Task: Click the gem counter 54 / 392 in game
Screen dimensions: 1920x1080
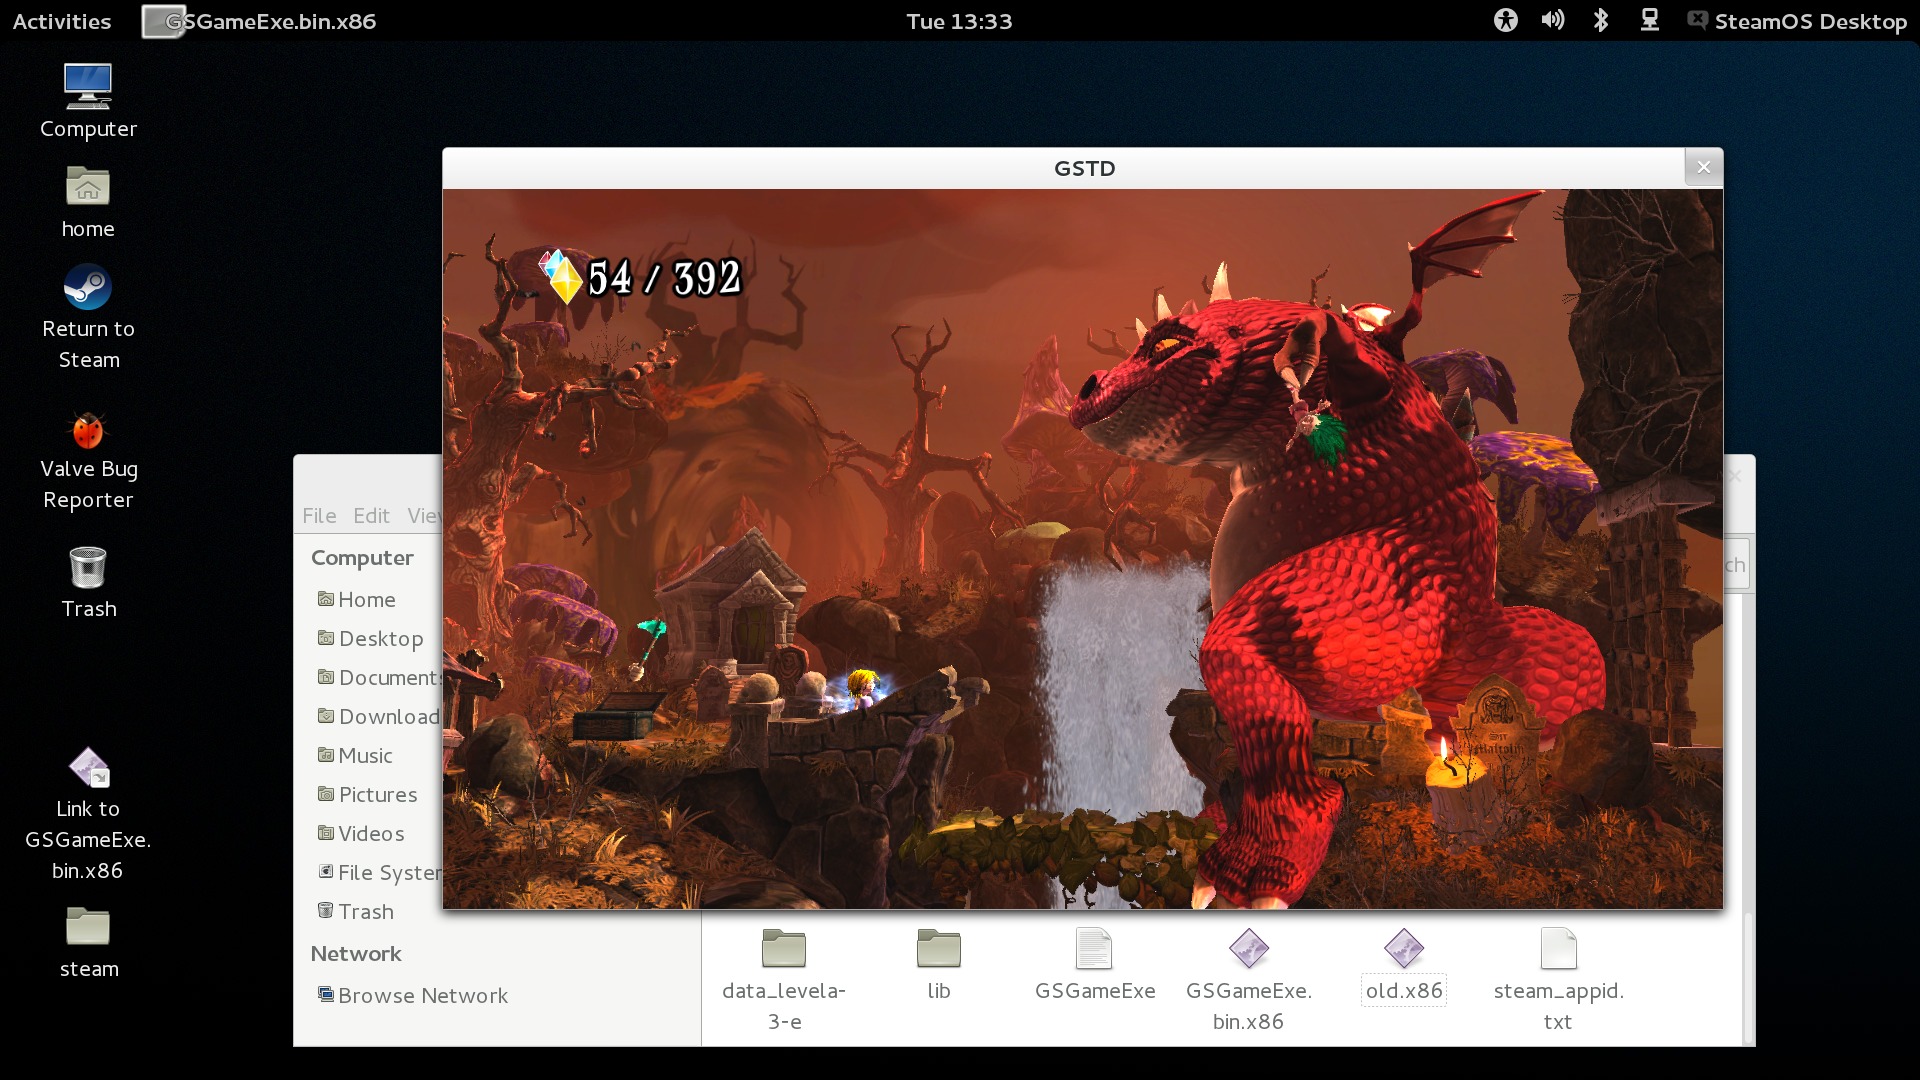Action: 641,277
